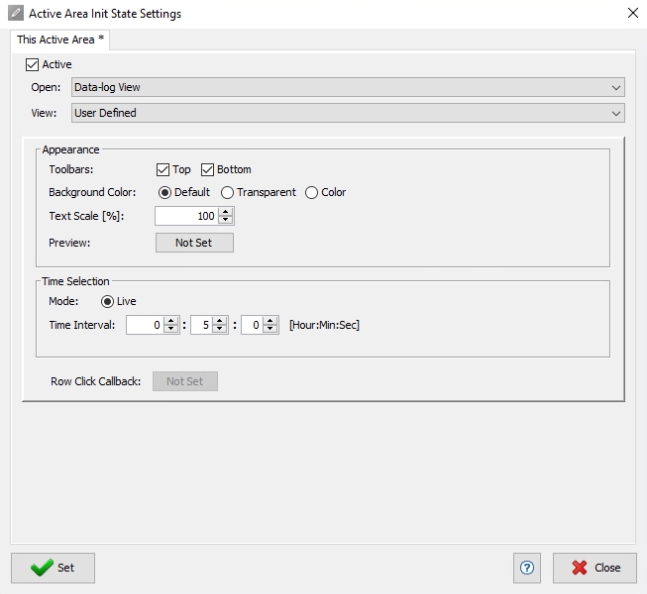Switch to This Active Area tab

pyautogui.click(x=60, y=40)
